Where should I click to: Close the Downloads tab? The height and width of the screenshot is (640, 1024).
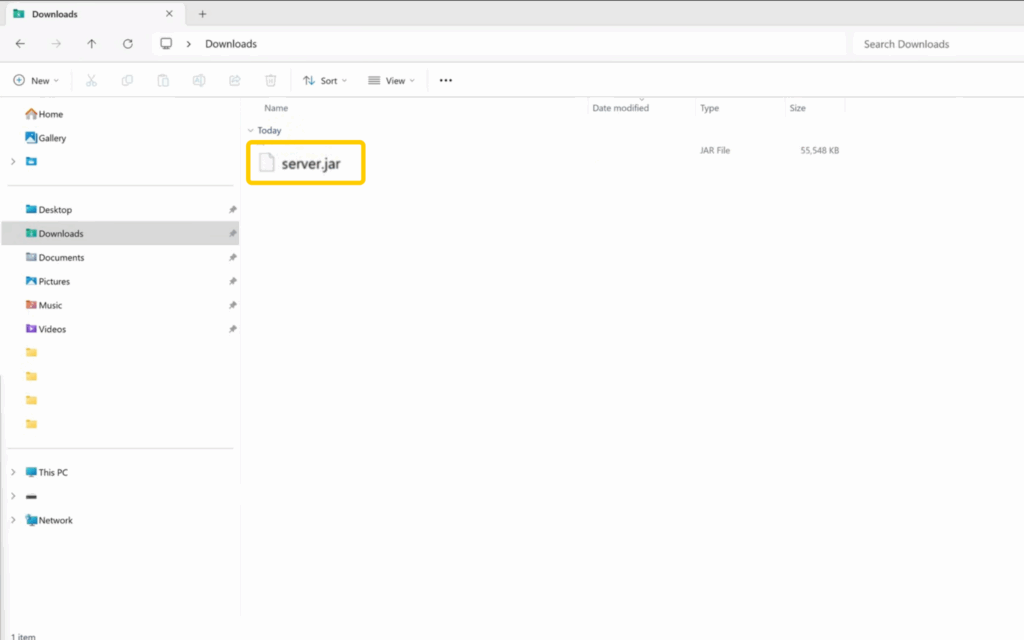169,14
